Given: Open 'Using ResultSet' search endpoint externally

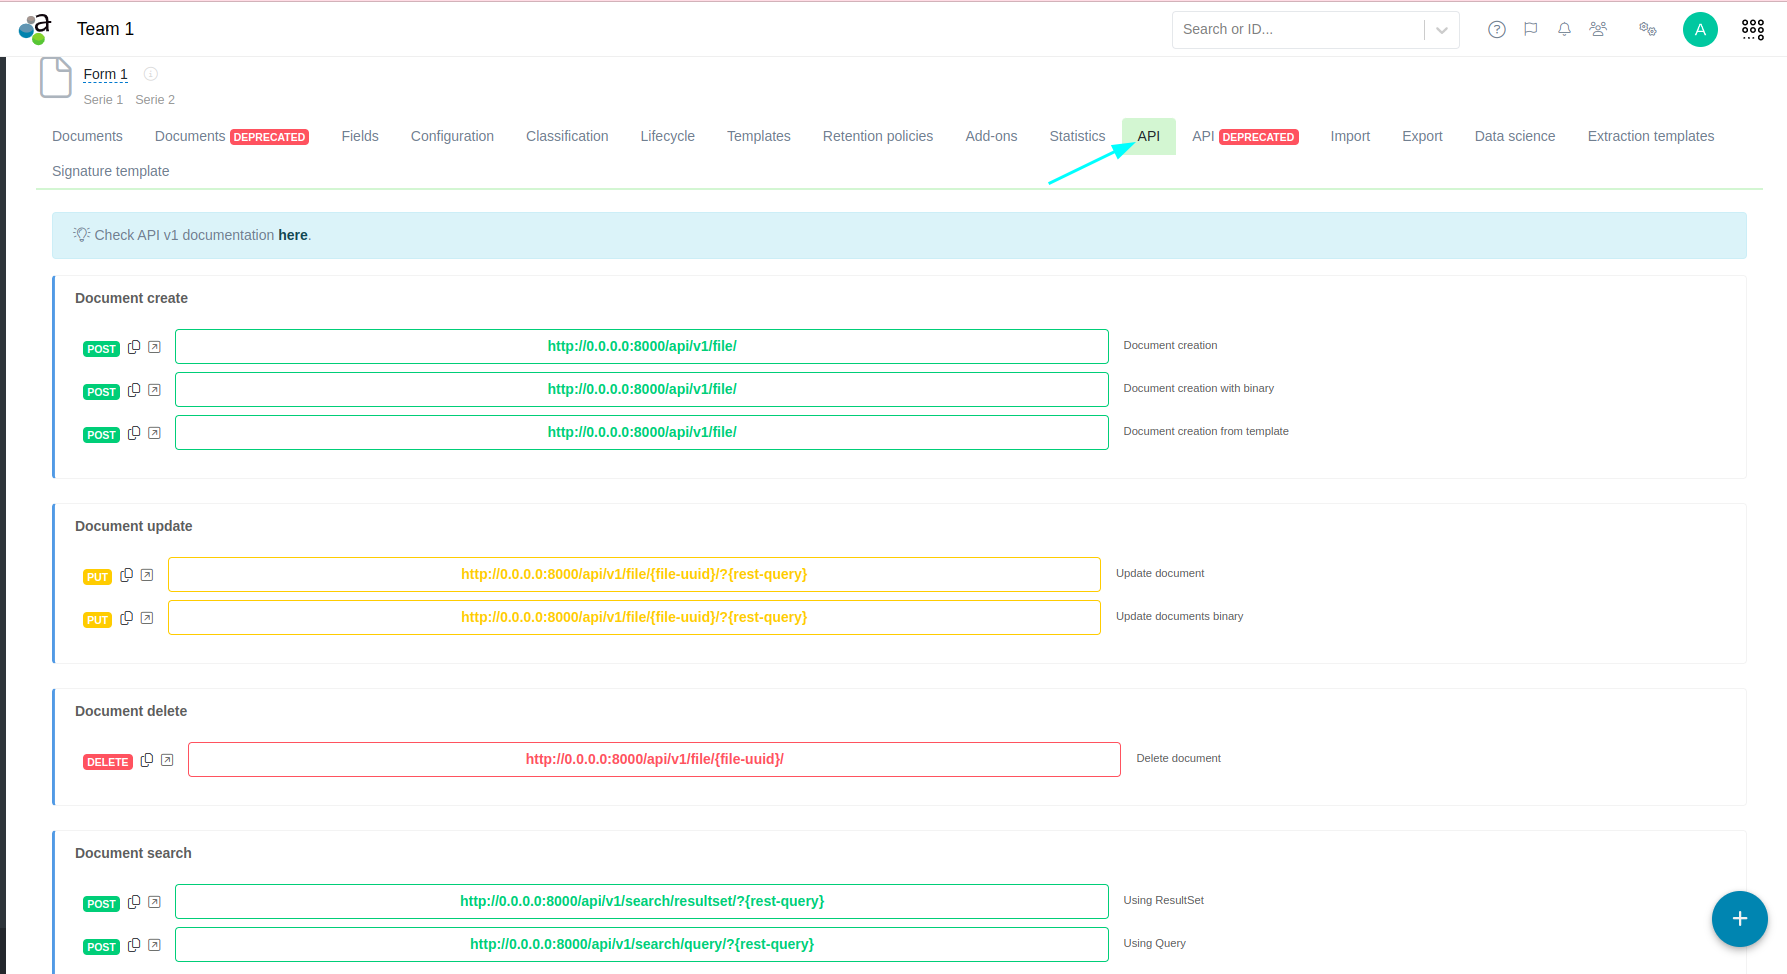Looking at the screenshot, I should (x=154, y=902).
